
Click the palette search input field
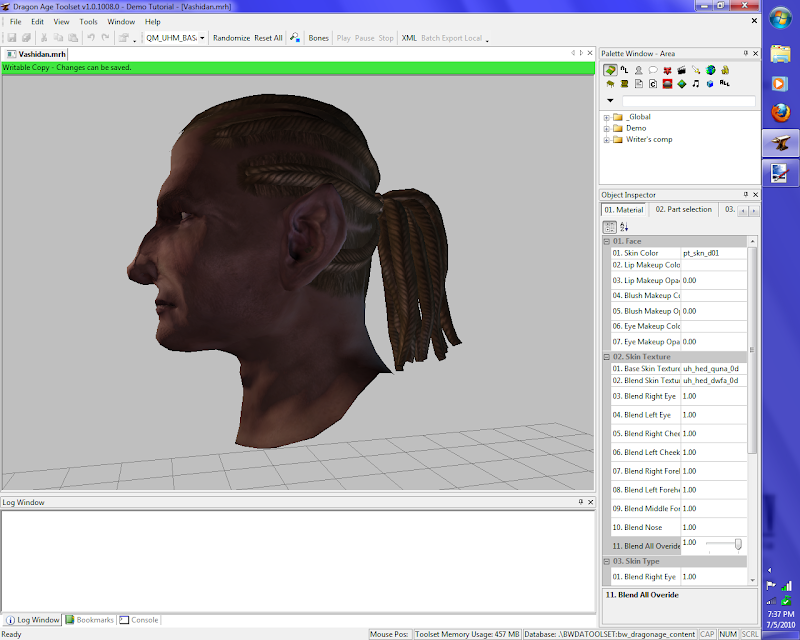tap(688, 101)
